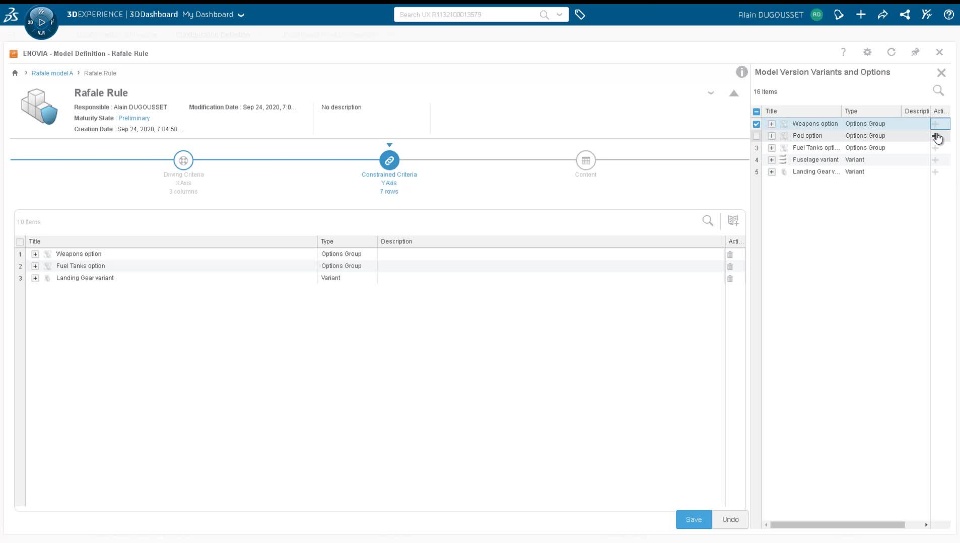Screen dimensions: 960x543
Task: Click the Preliminary maturity state link
Action: pos(134,118)
